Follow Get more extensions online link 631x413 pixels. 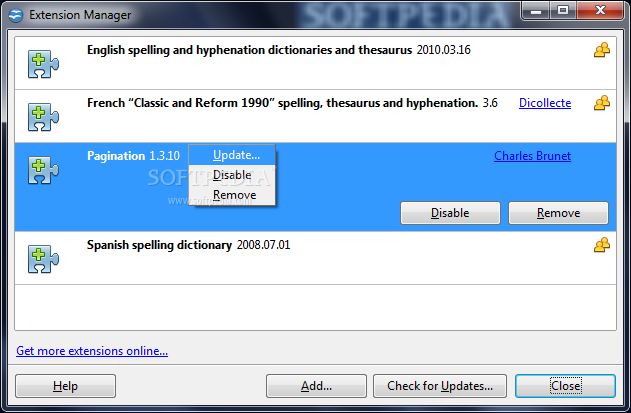pos(92,351)
